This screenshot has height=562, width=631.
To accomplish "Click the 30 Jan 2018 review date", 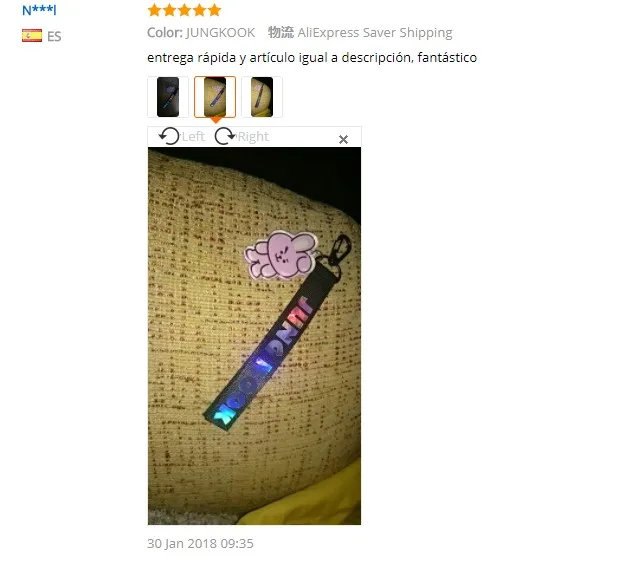I will tap(200, 543).
